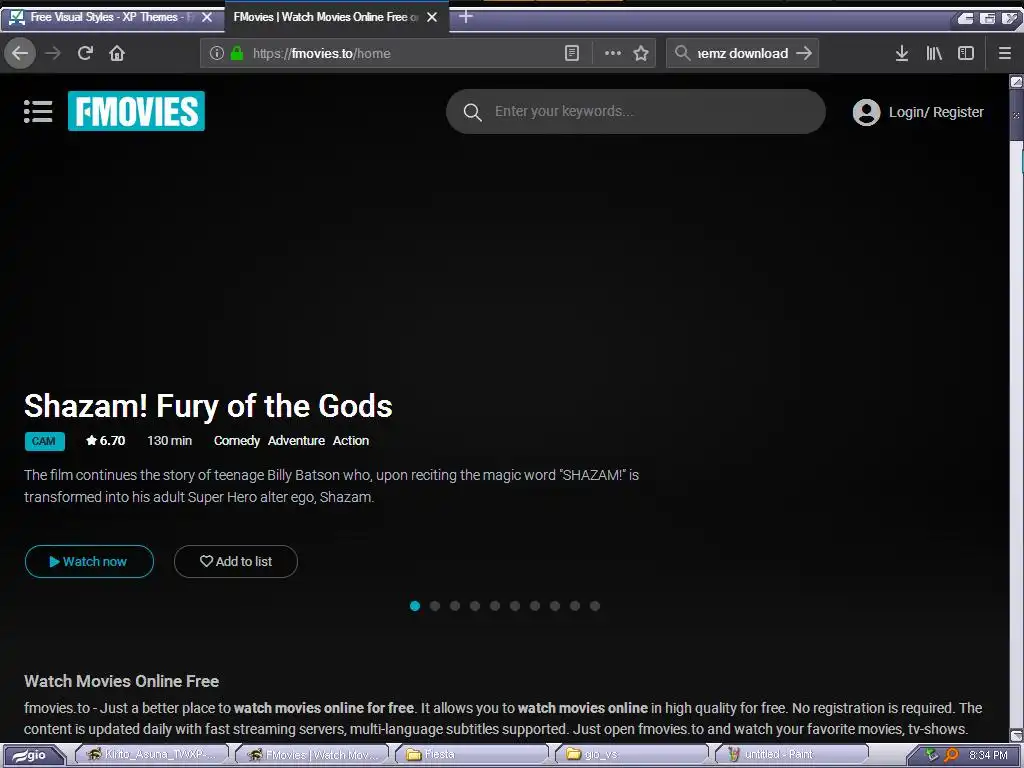The width and height of the screenshot is (1024, 768).
Task: Reload the page with the refresh icon
Action: 85,54
